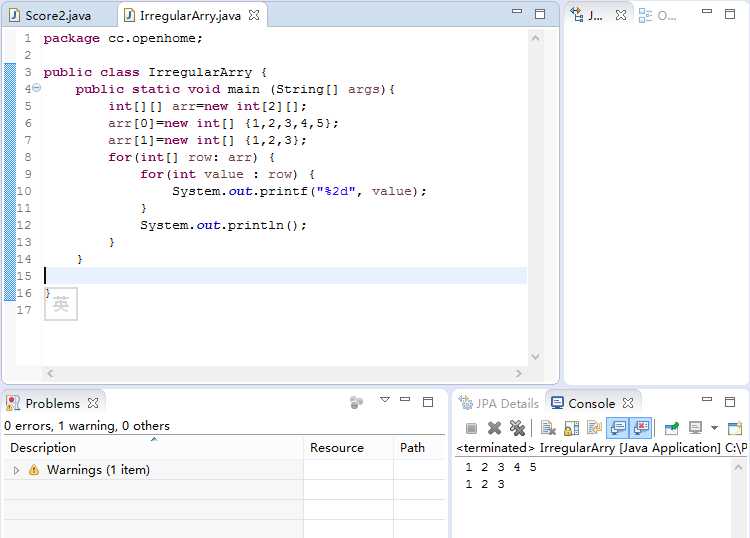Close the Problems view
The image size is (750, 538).
[93, 403]
